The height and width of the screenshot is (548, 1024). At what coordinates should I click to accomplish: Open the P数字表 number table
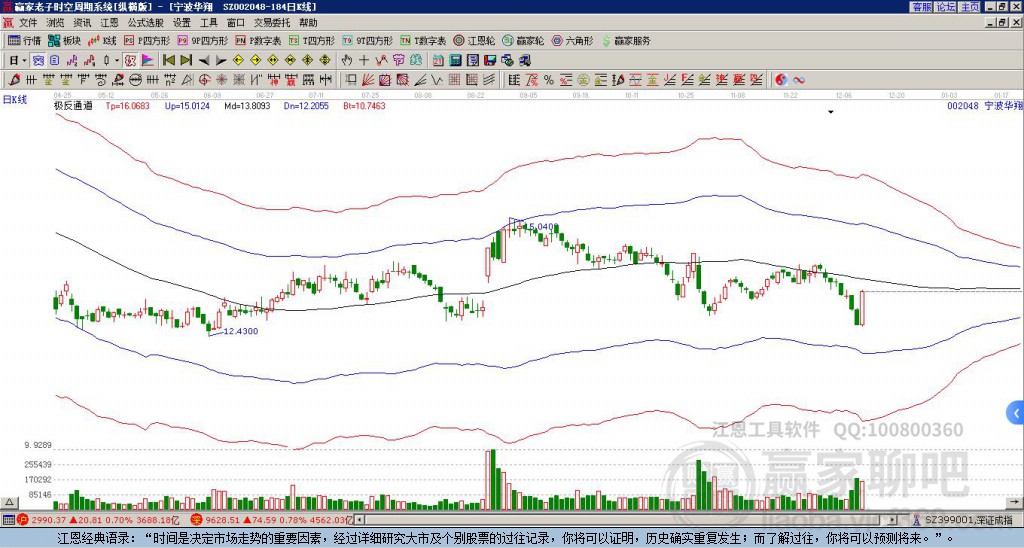tap(258, 40)
